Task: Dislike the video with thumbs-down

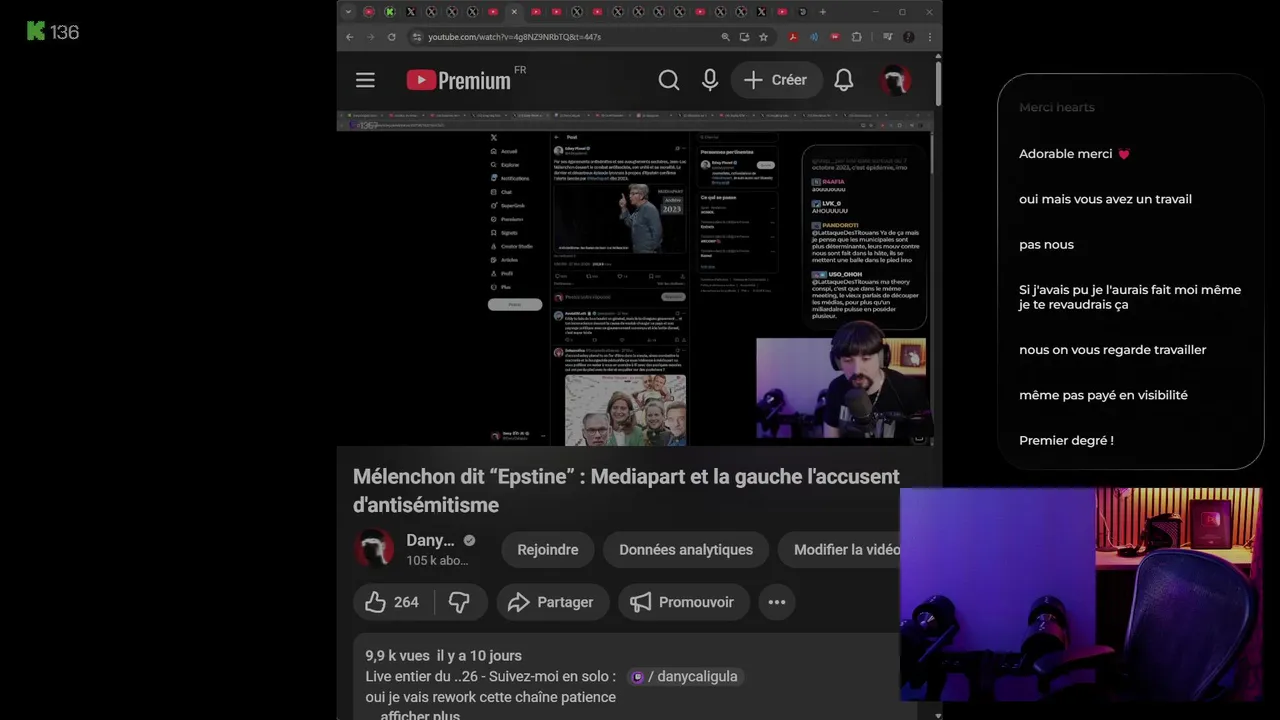Action: point(460,602)
